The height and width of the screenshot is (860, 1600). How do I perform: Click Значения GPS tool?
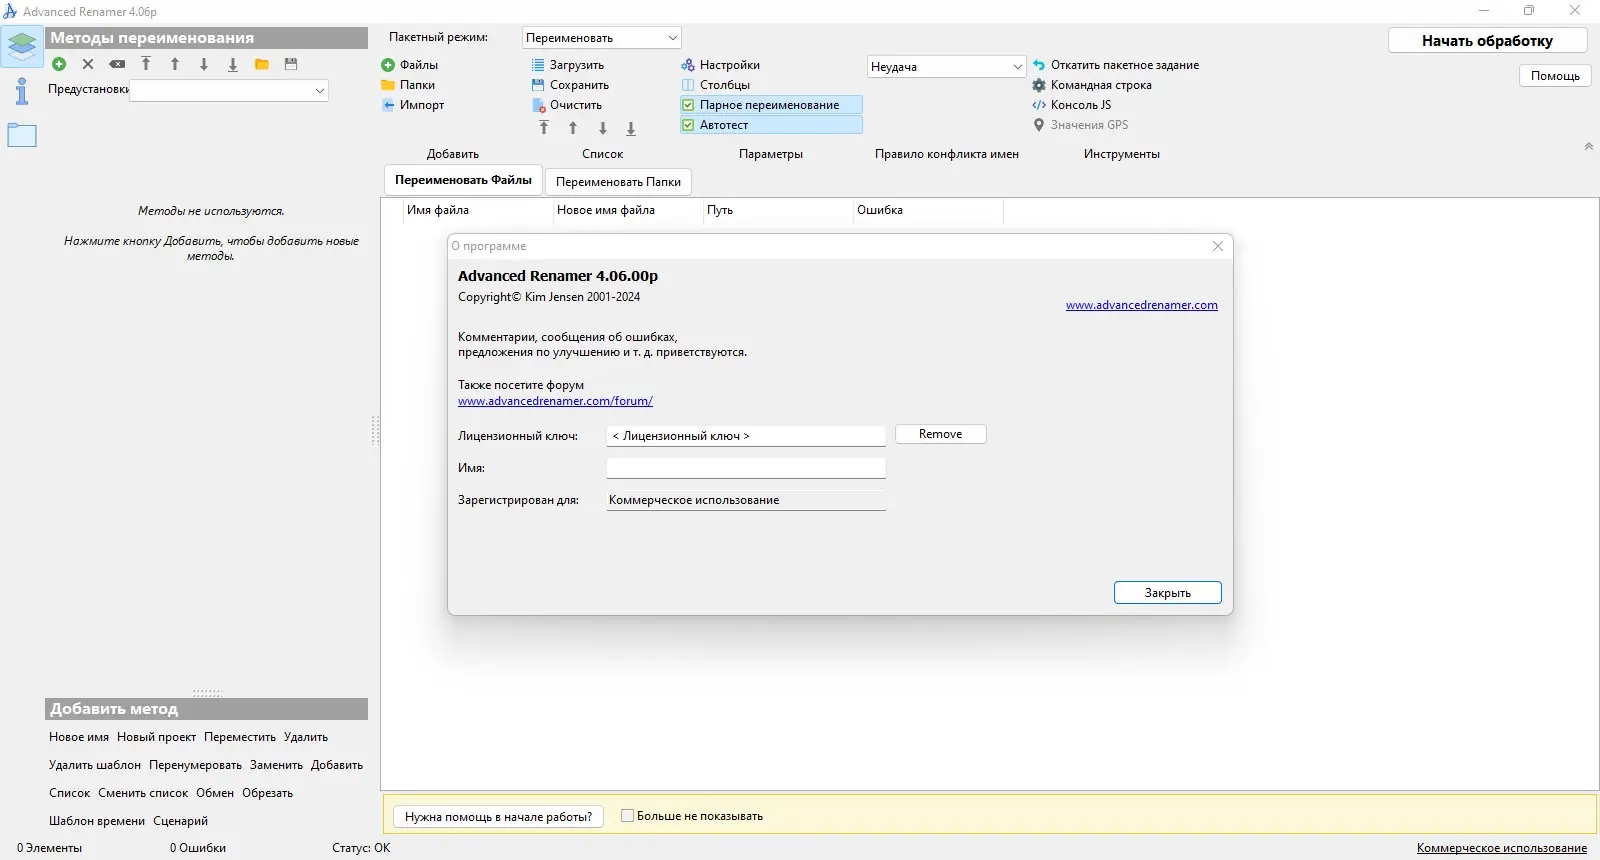coord(1080,125)
